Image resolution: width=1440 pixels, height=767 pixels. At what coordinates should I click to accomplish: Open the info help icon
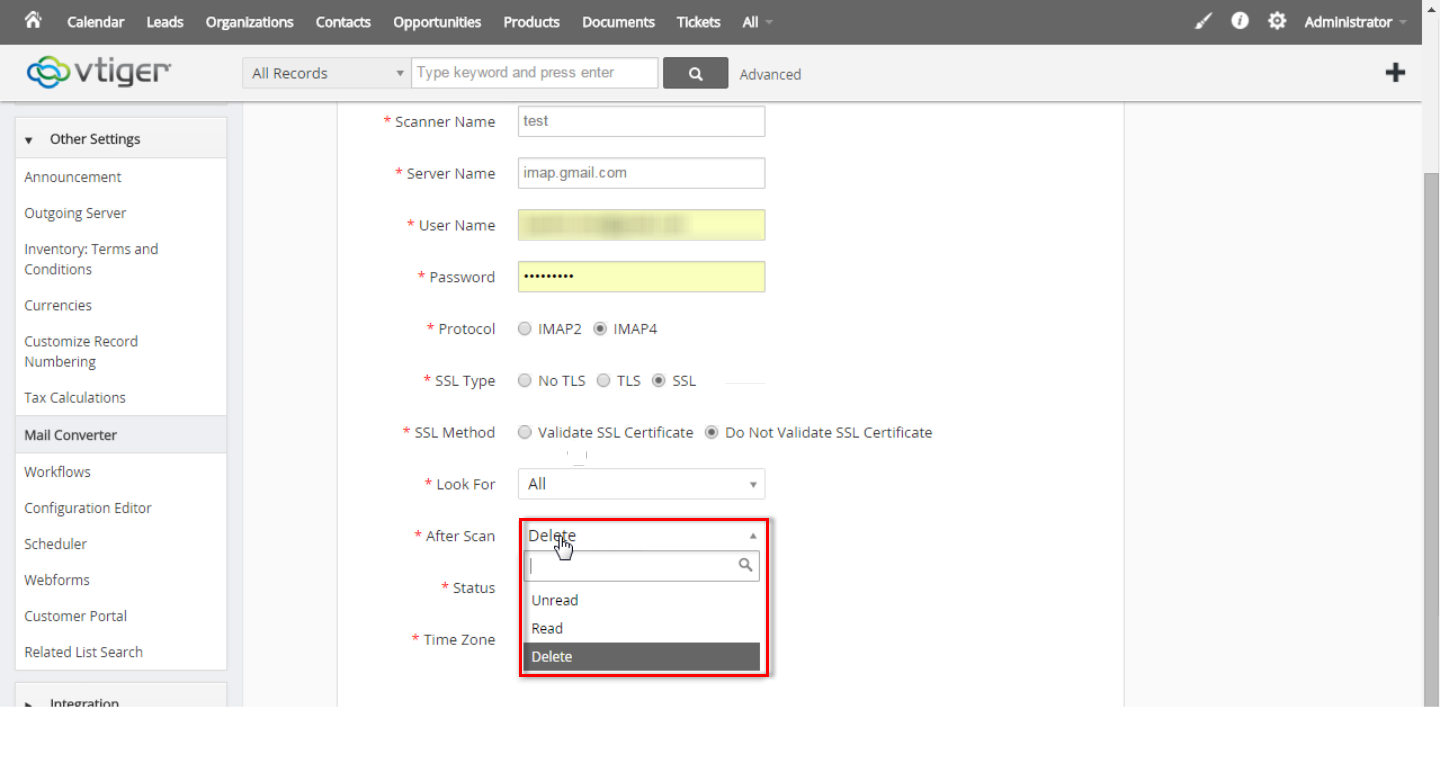1240,21
